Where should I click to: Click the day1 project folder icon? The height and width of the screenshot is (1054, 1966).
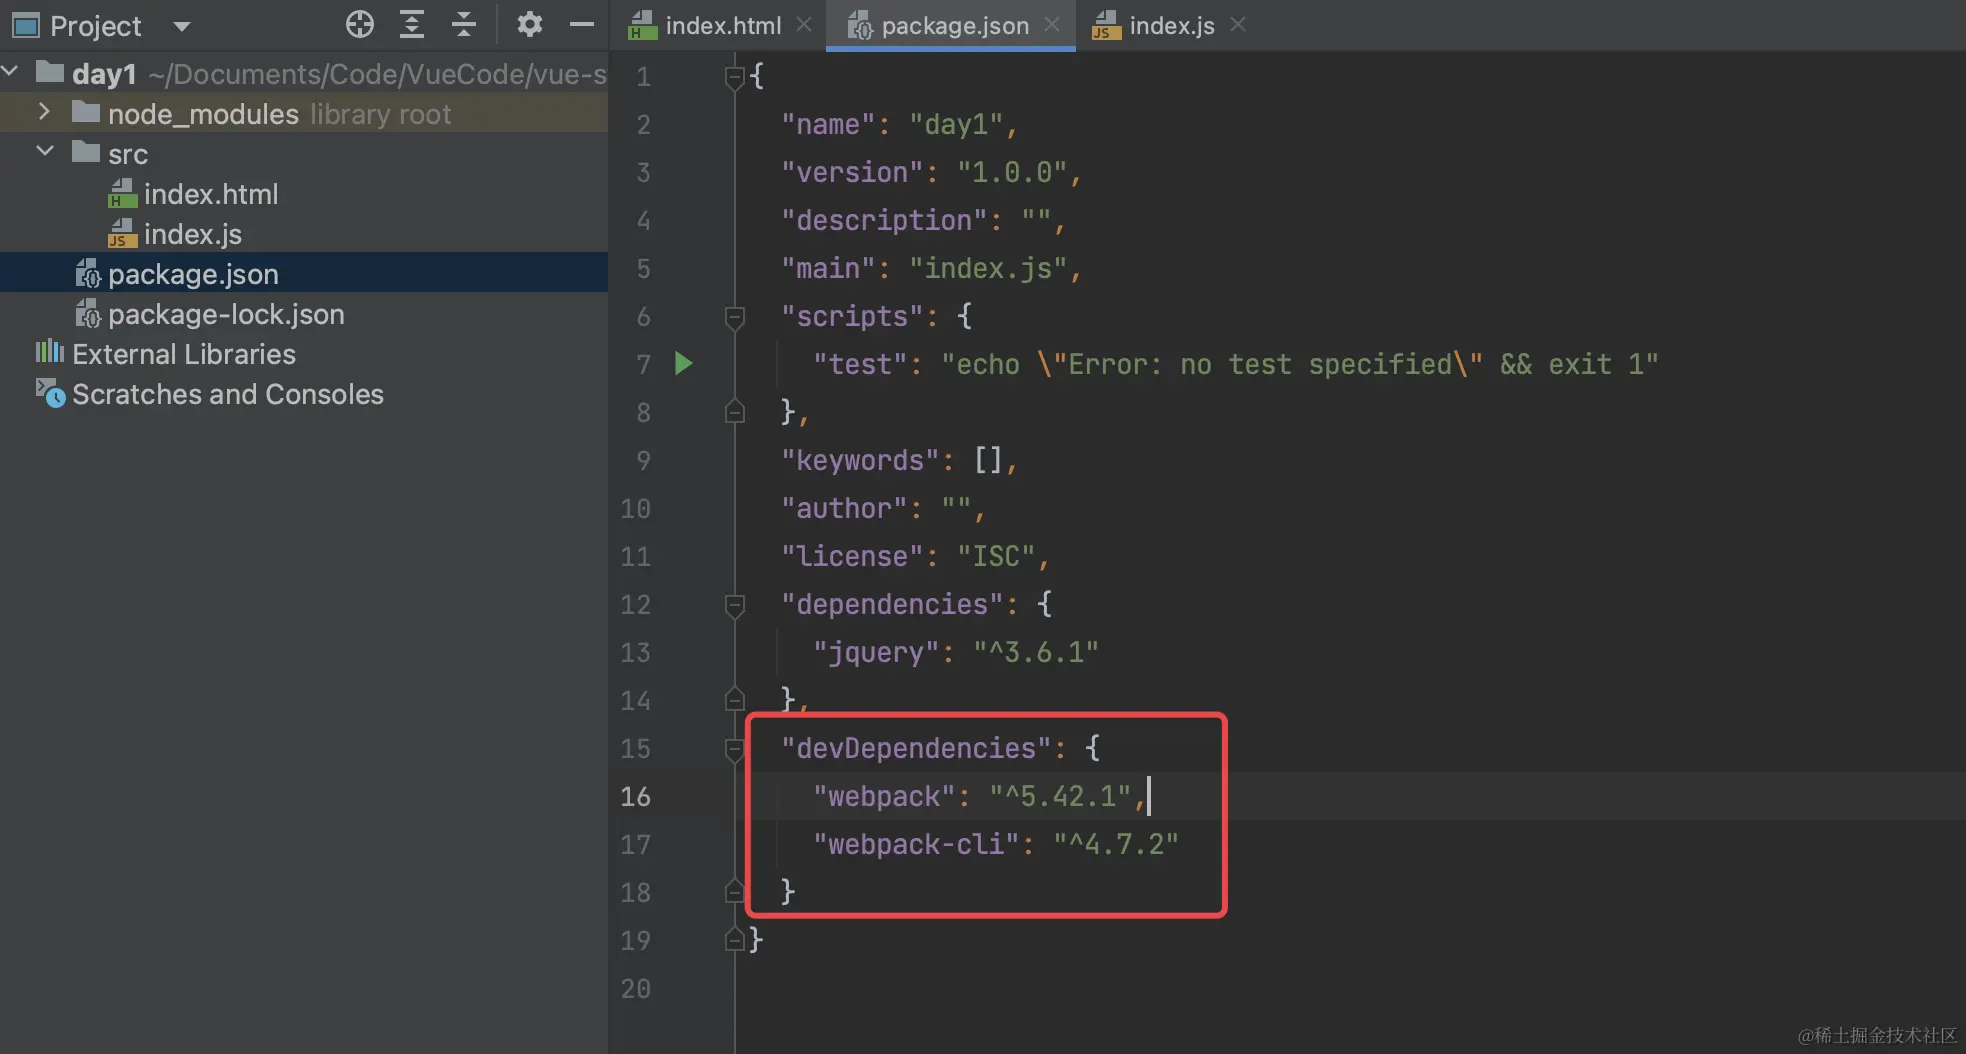click(x=50, y=72)
